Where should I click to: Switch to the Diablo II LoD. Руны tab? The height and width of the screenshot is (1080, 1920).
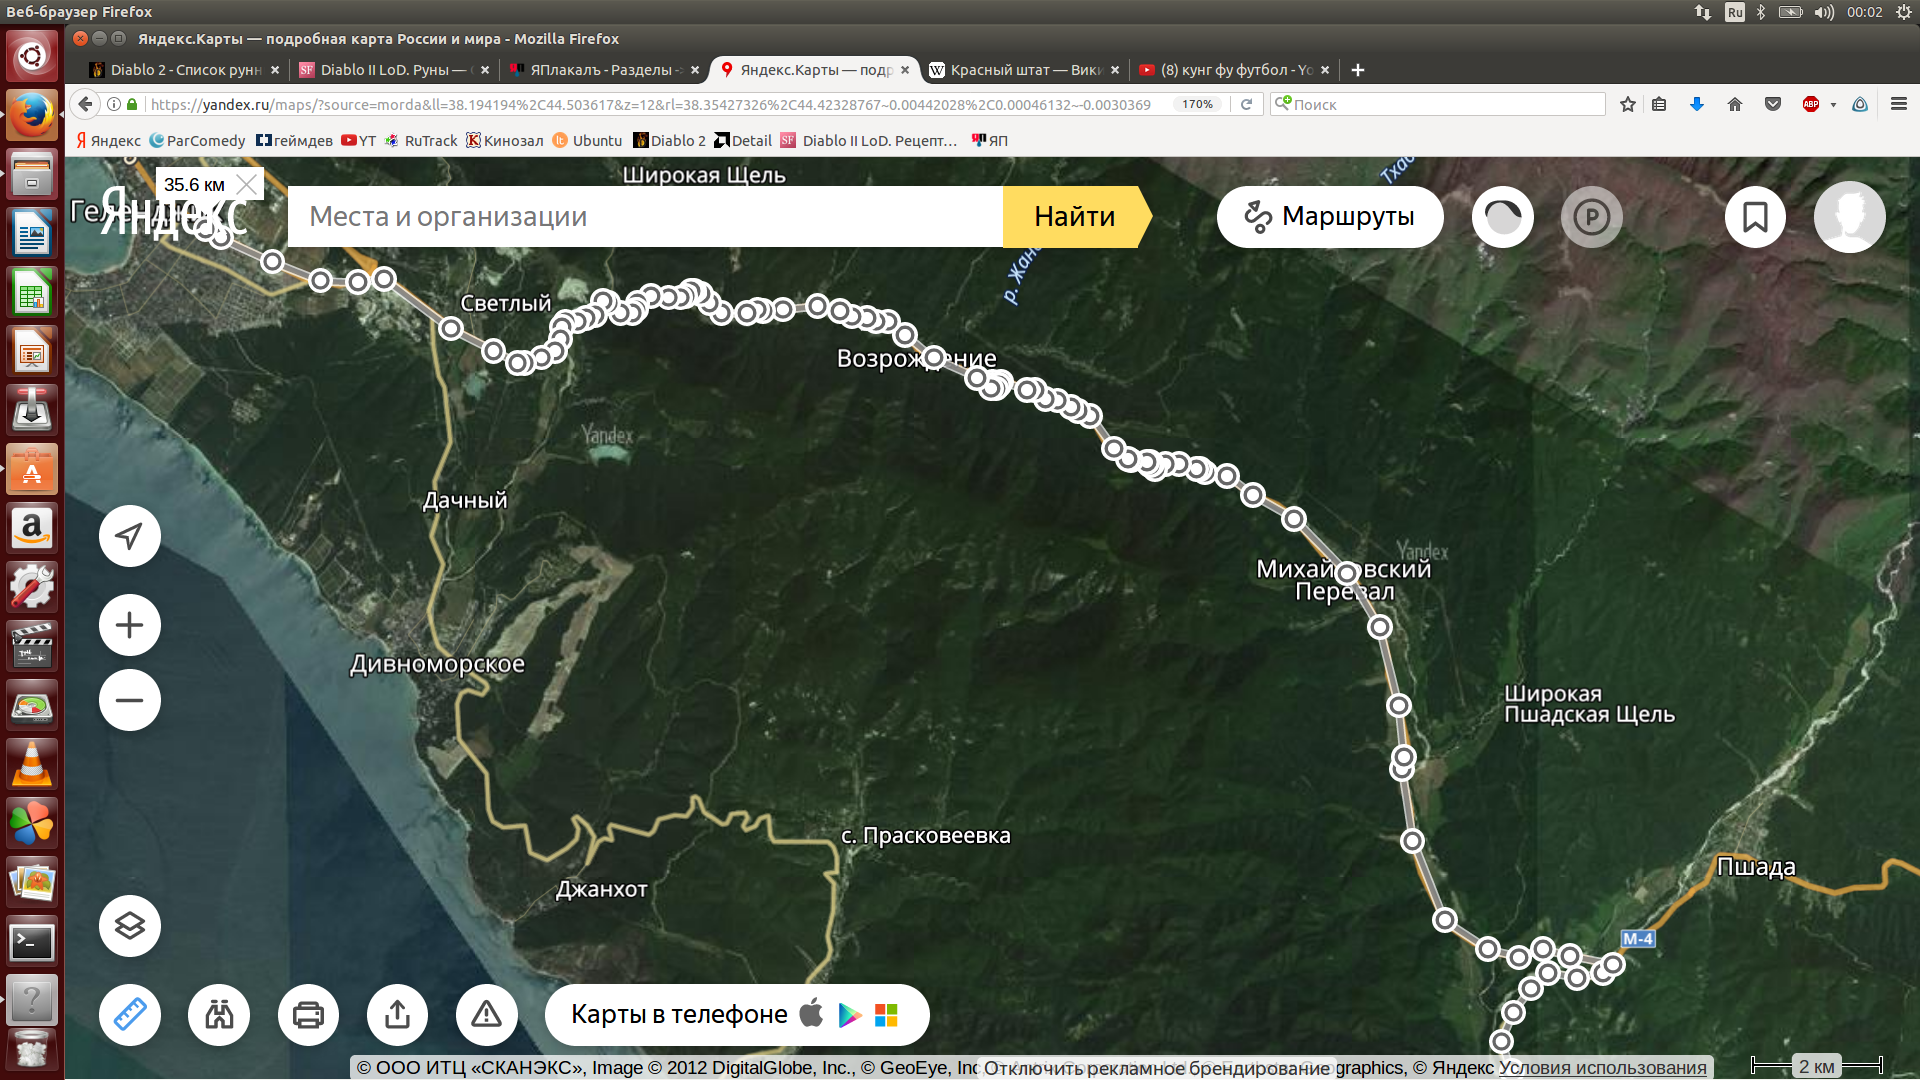pyautogui.click(x=393, y=70)
